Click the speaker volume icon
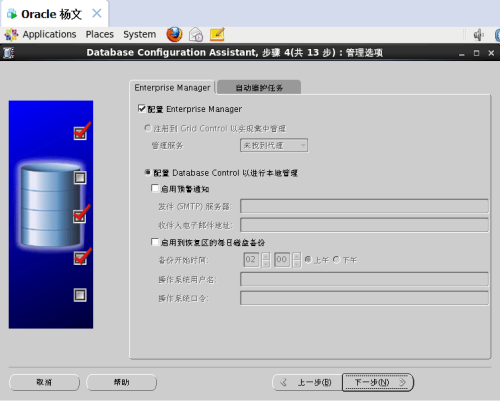 coord(478,35)
